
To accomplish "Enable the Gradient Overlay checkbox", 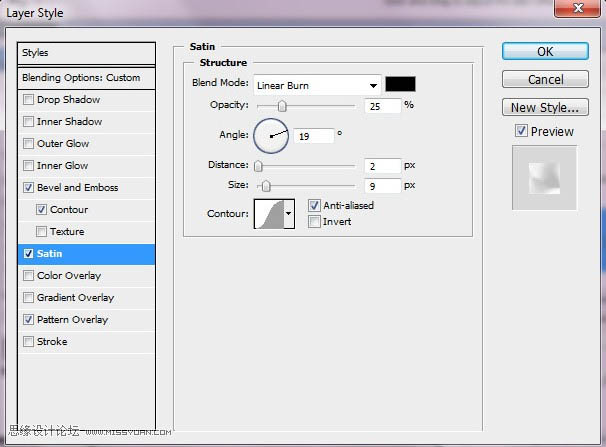I will click(x=28, y=298).
